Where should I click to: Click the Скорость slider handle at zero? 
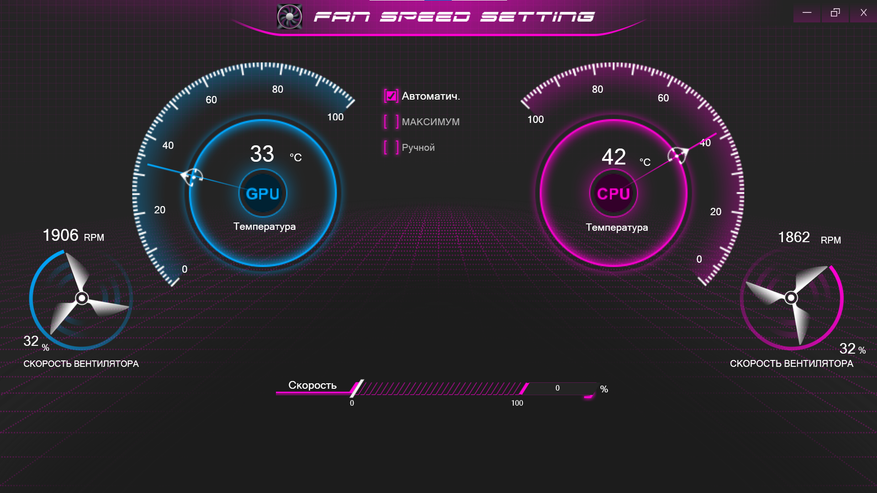pos(356,388)
